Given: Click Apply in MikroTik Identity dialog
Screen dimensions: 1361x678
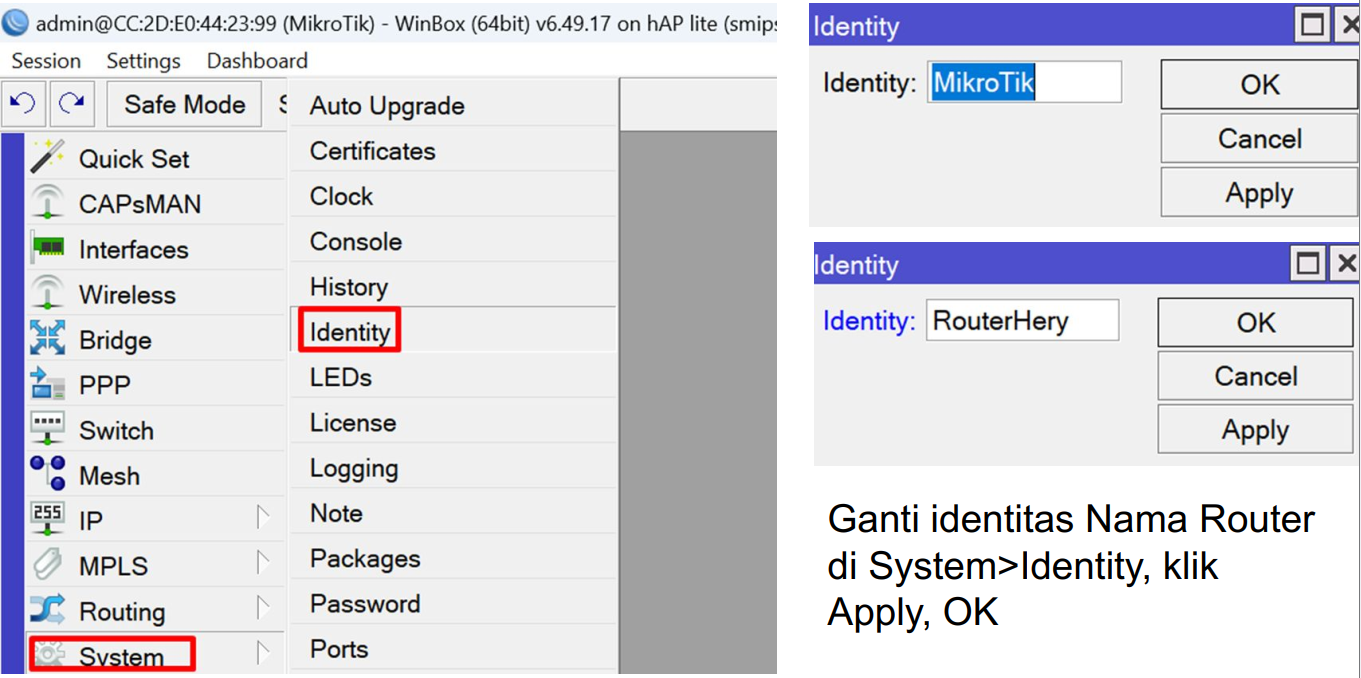Looking at the screenshot, I should [1259, 192].
